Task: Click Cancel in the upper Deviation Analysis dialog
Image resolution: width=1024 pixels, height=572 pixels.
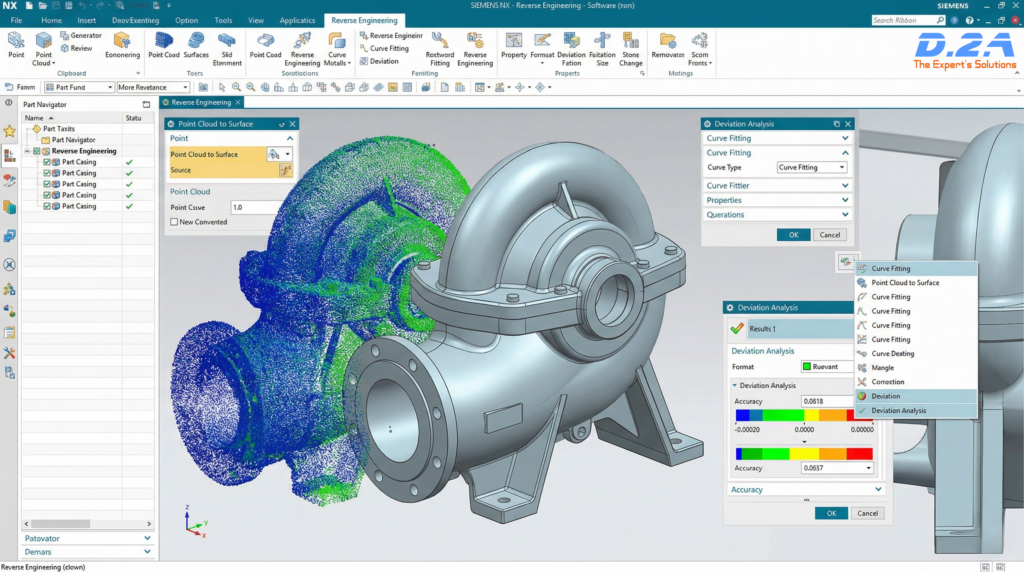Action: [829, 234]
